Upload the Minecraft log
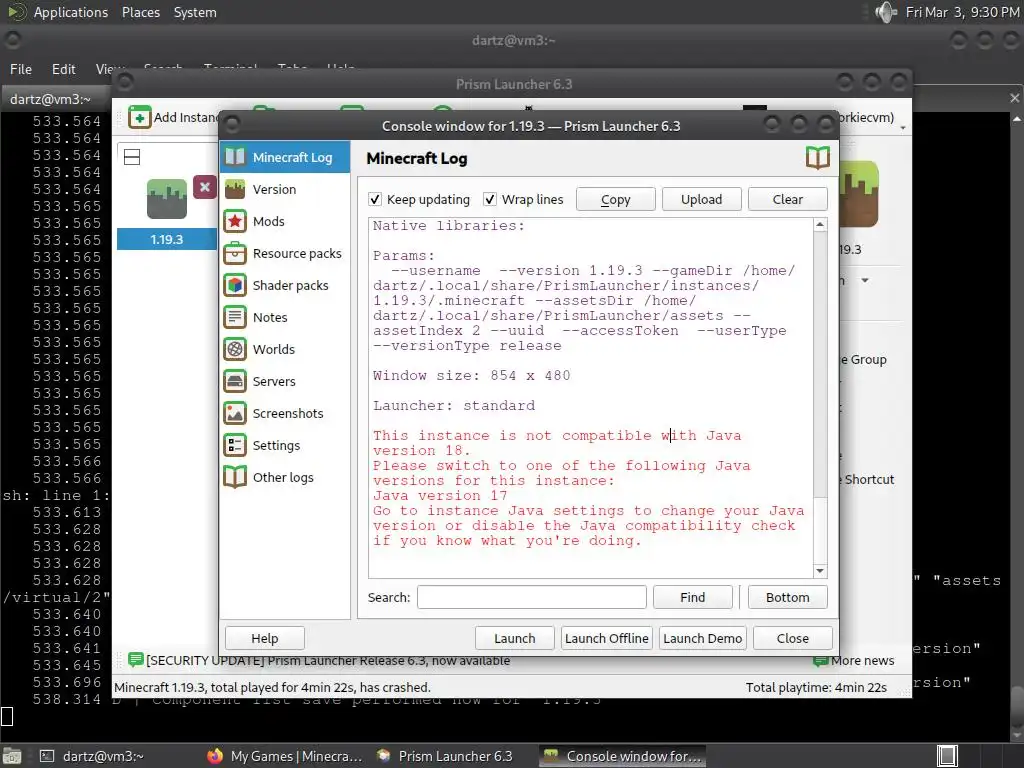1024x768 pixels. point(701,199)
